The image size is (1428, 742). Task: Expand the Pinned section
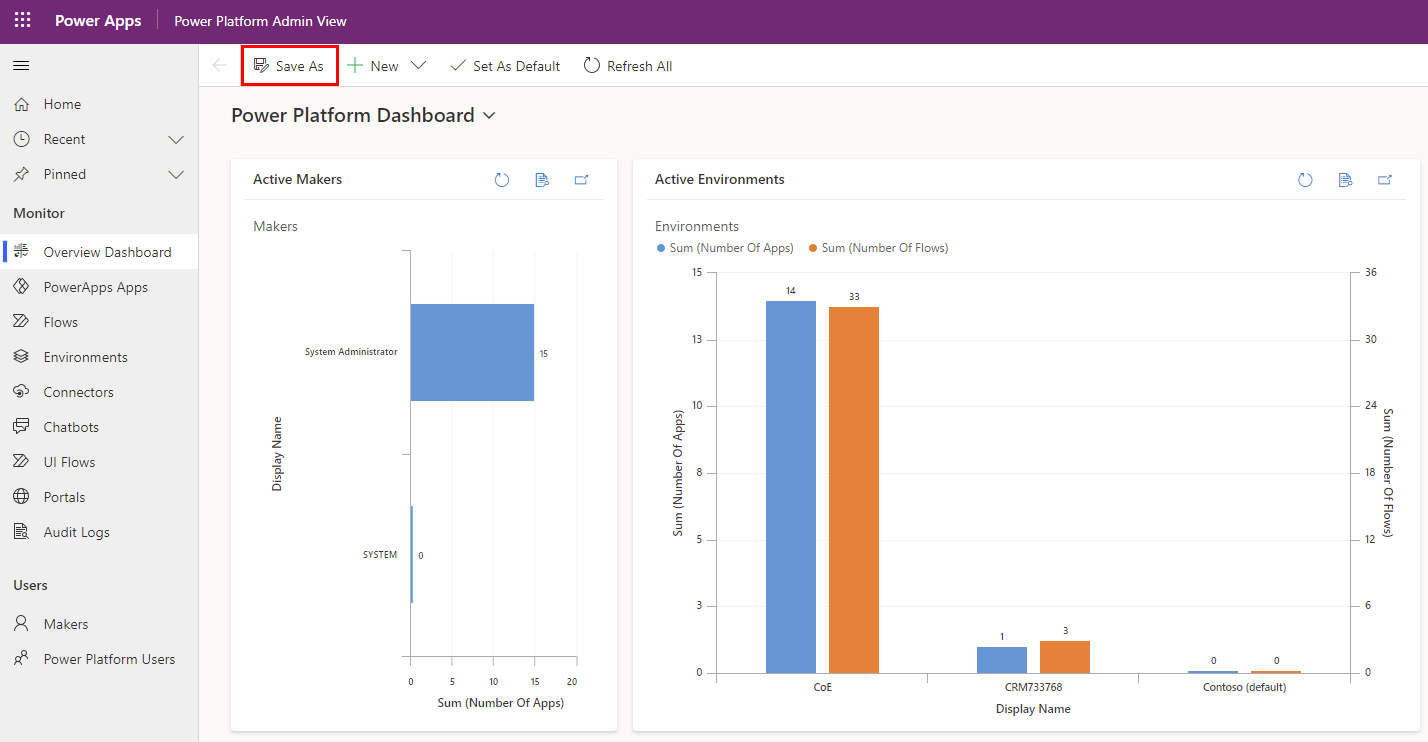point(176,173)
